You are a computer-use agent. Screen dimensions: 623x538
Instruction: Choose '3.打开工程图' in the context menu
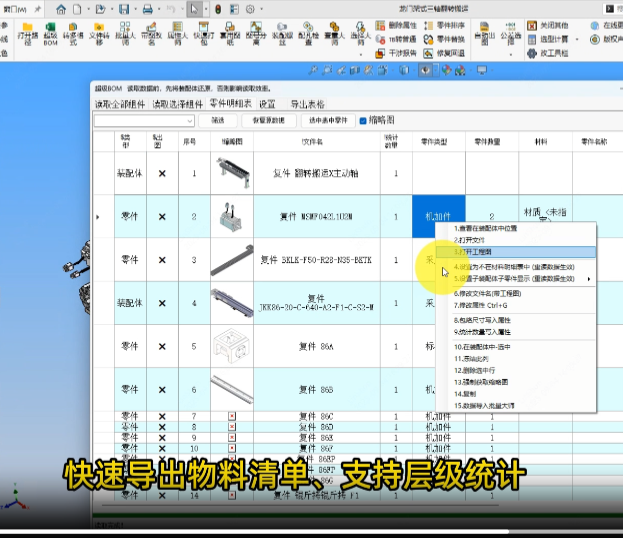coord(517,252)
